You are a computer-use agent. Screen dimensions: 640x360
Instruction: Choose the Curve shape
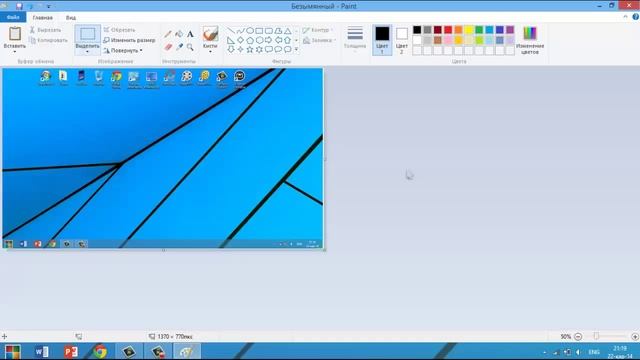[x=240, y=31]
